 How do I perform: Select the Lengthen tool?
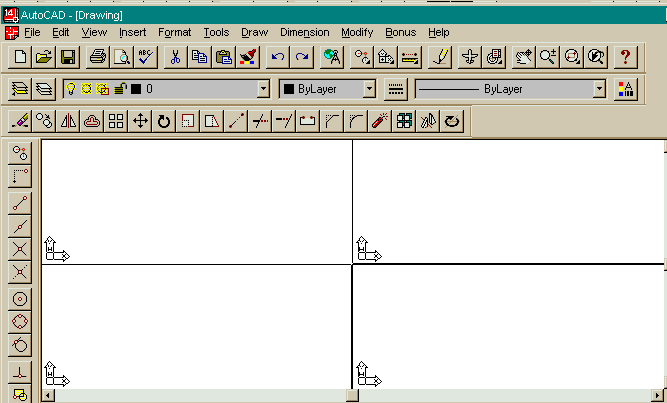236,121
